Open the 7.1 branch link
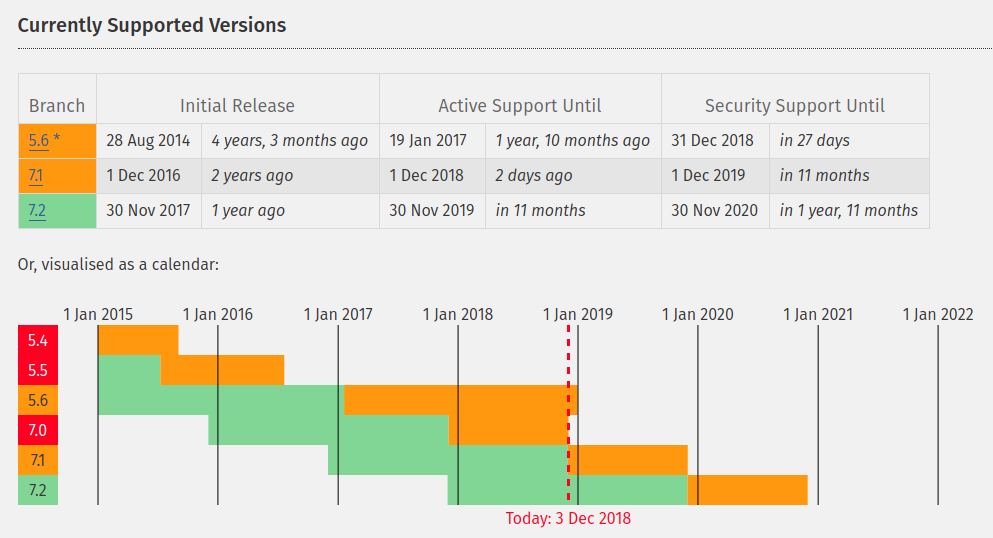 click(x=36, y=175)
